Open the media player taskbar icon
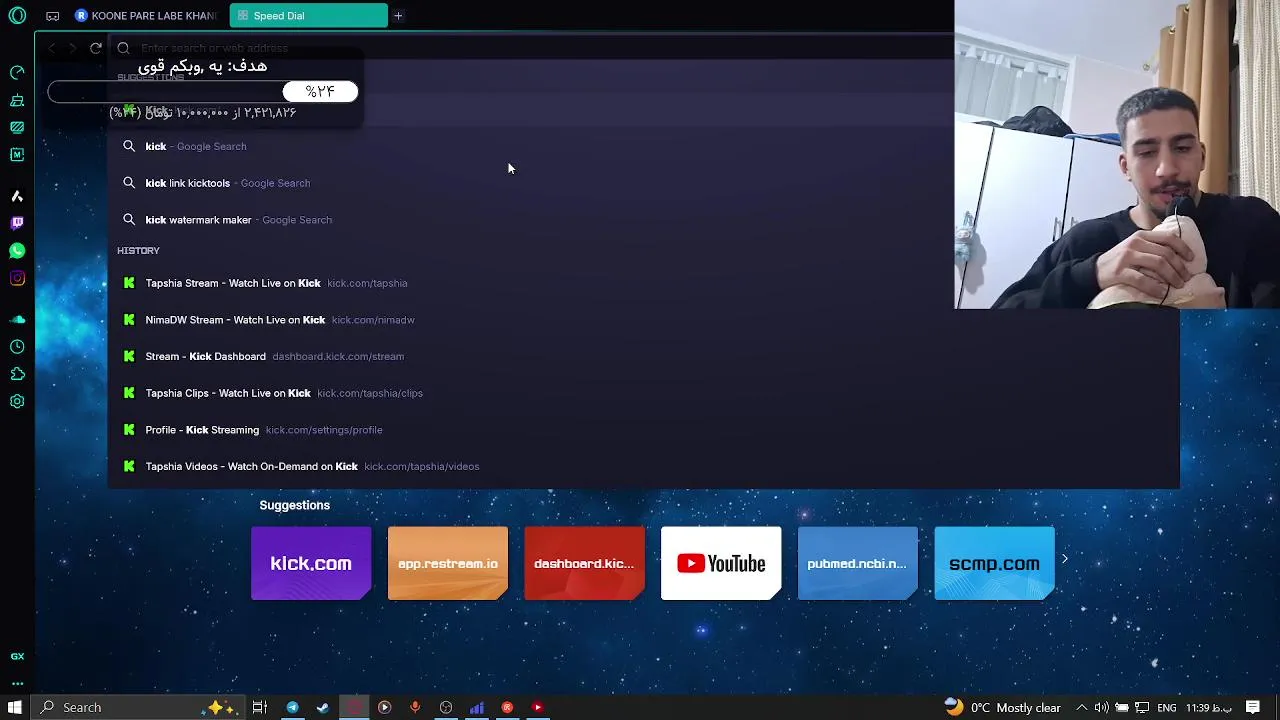This screenshot has width=1280, height=720. (384, 707)
